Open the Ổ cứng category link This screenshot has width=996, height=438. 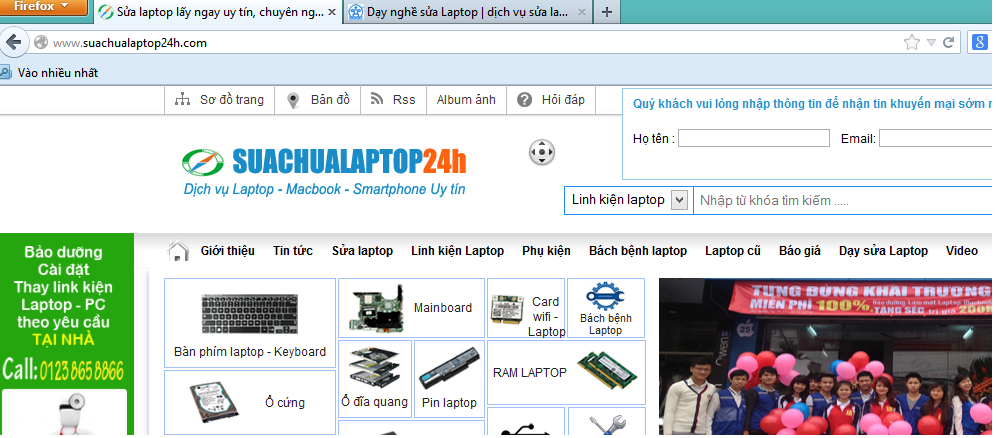tap(285, 402)
